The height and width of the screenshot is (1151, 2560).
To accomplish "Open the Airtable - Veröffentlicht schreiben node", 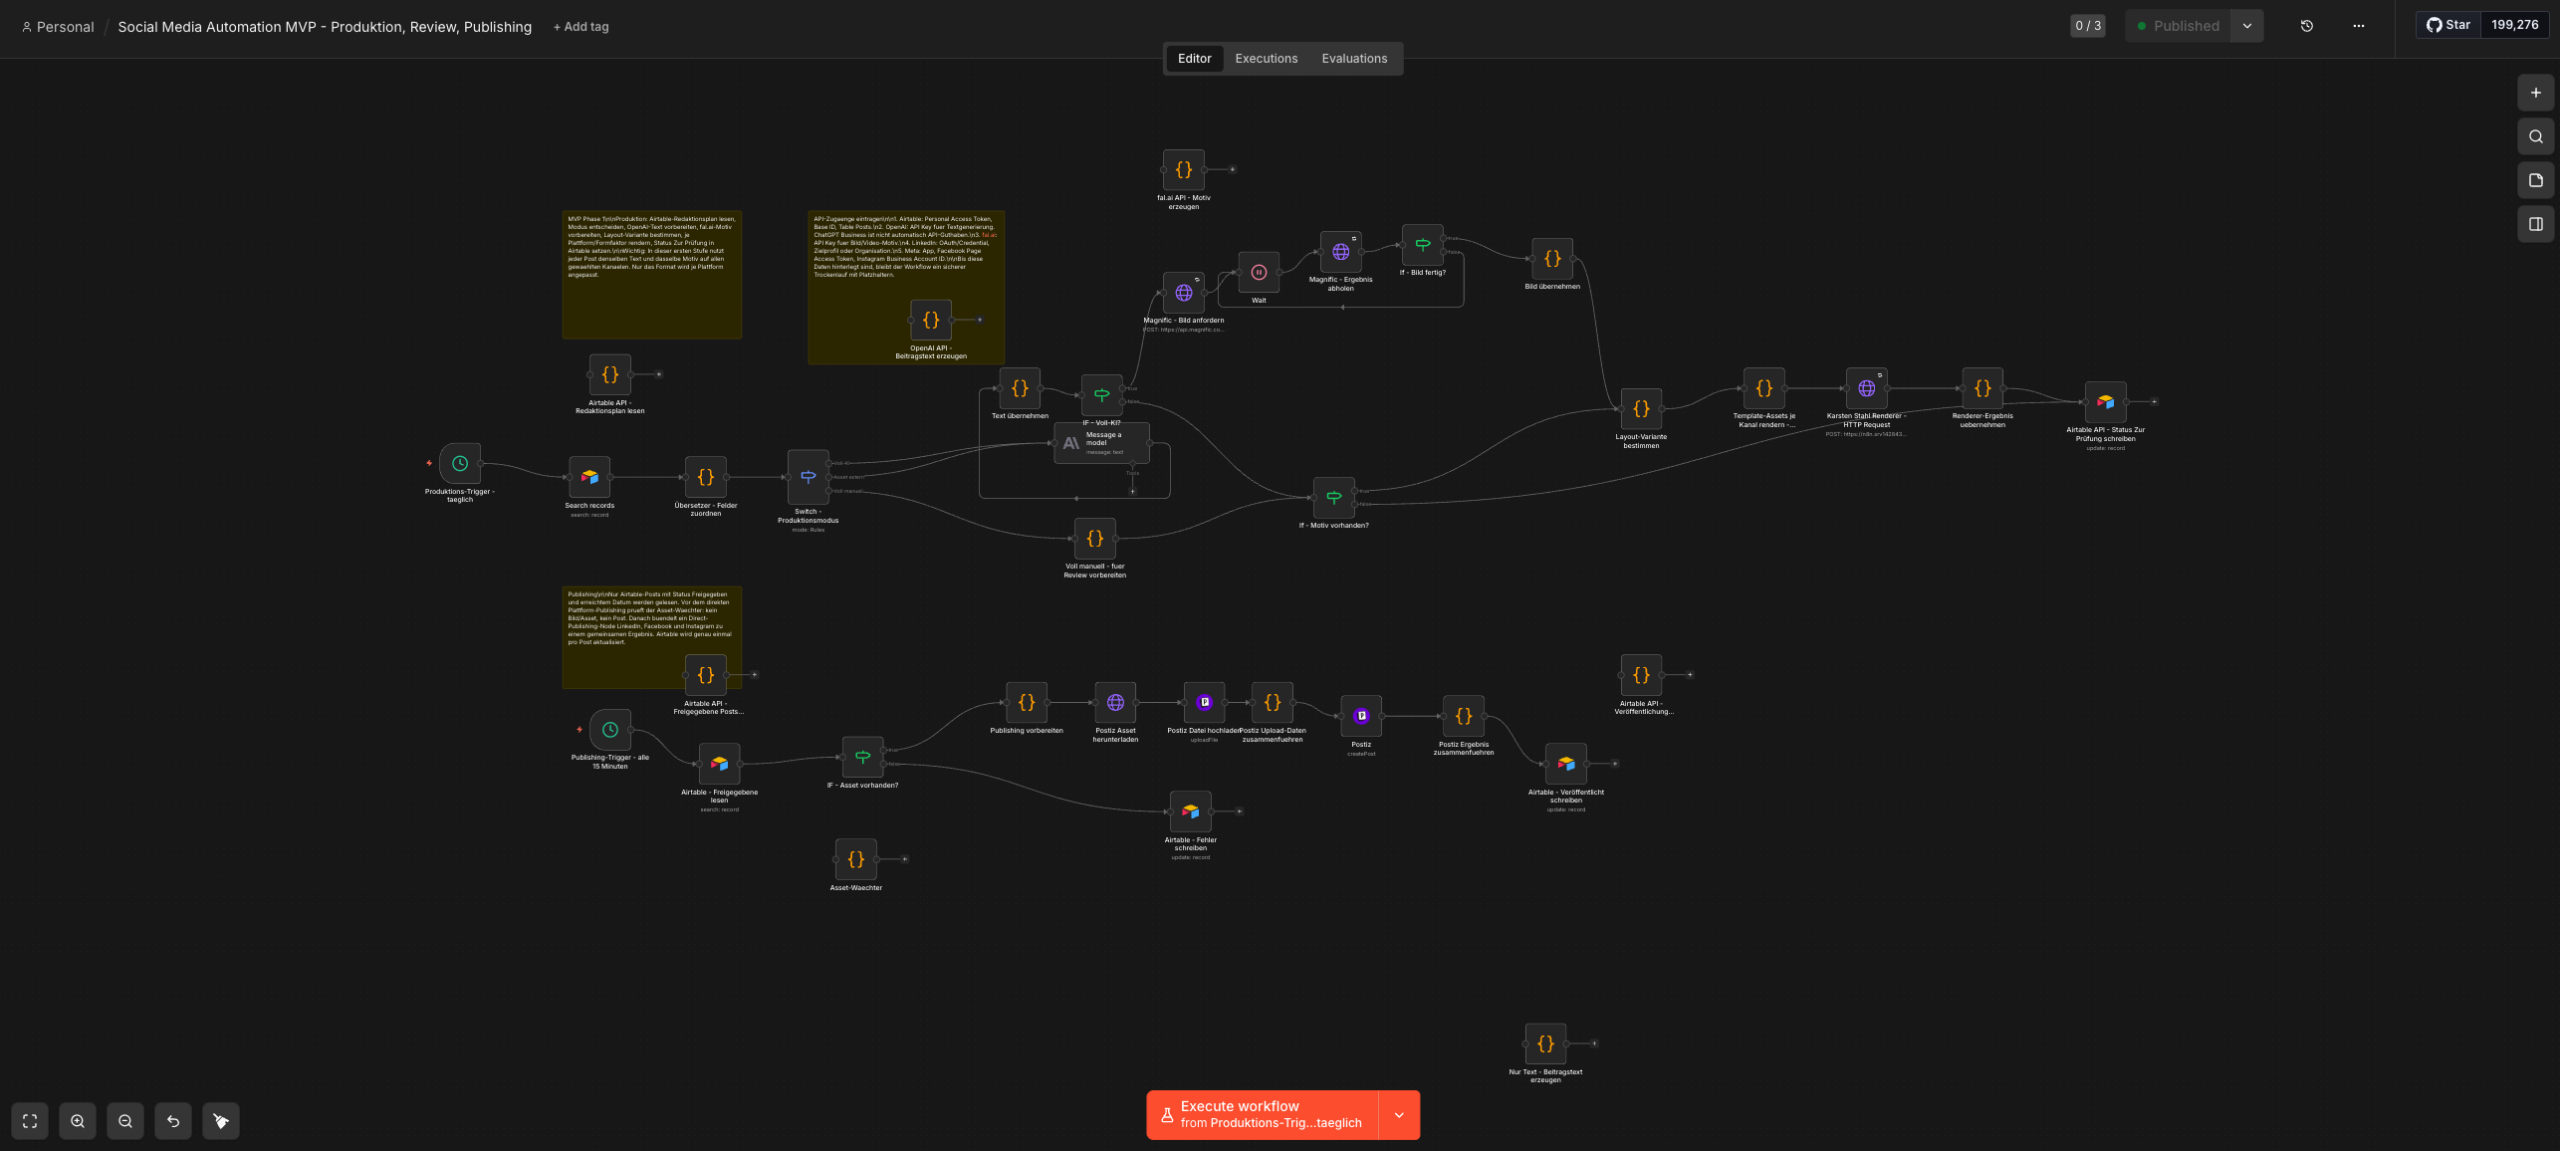I will tap(1566, 764).
